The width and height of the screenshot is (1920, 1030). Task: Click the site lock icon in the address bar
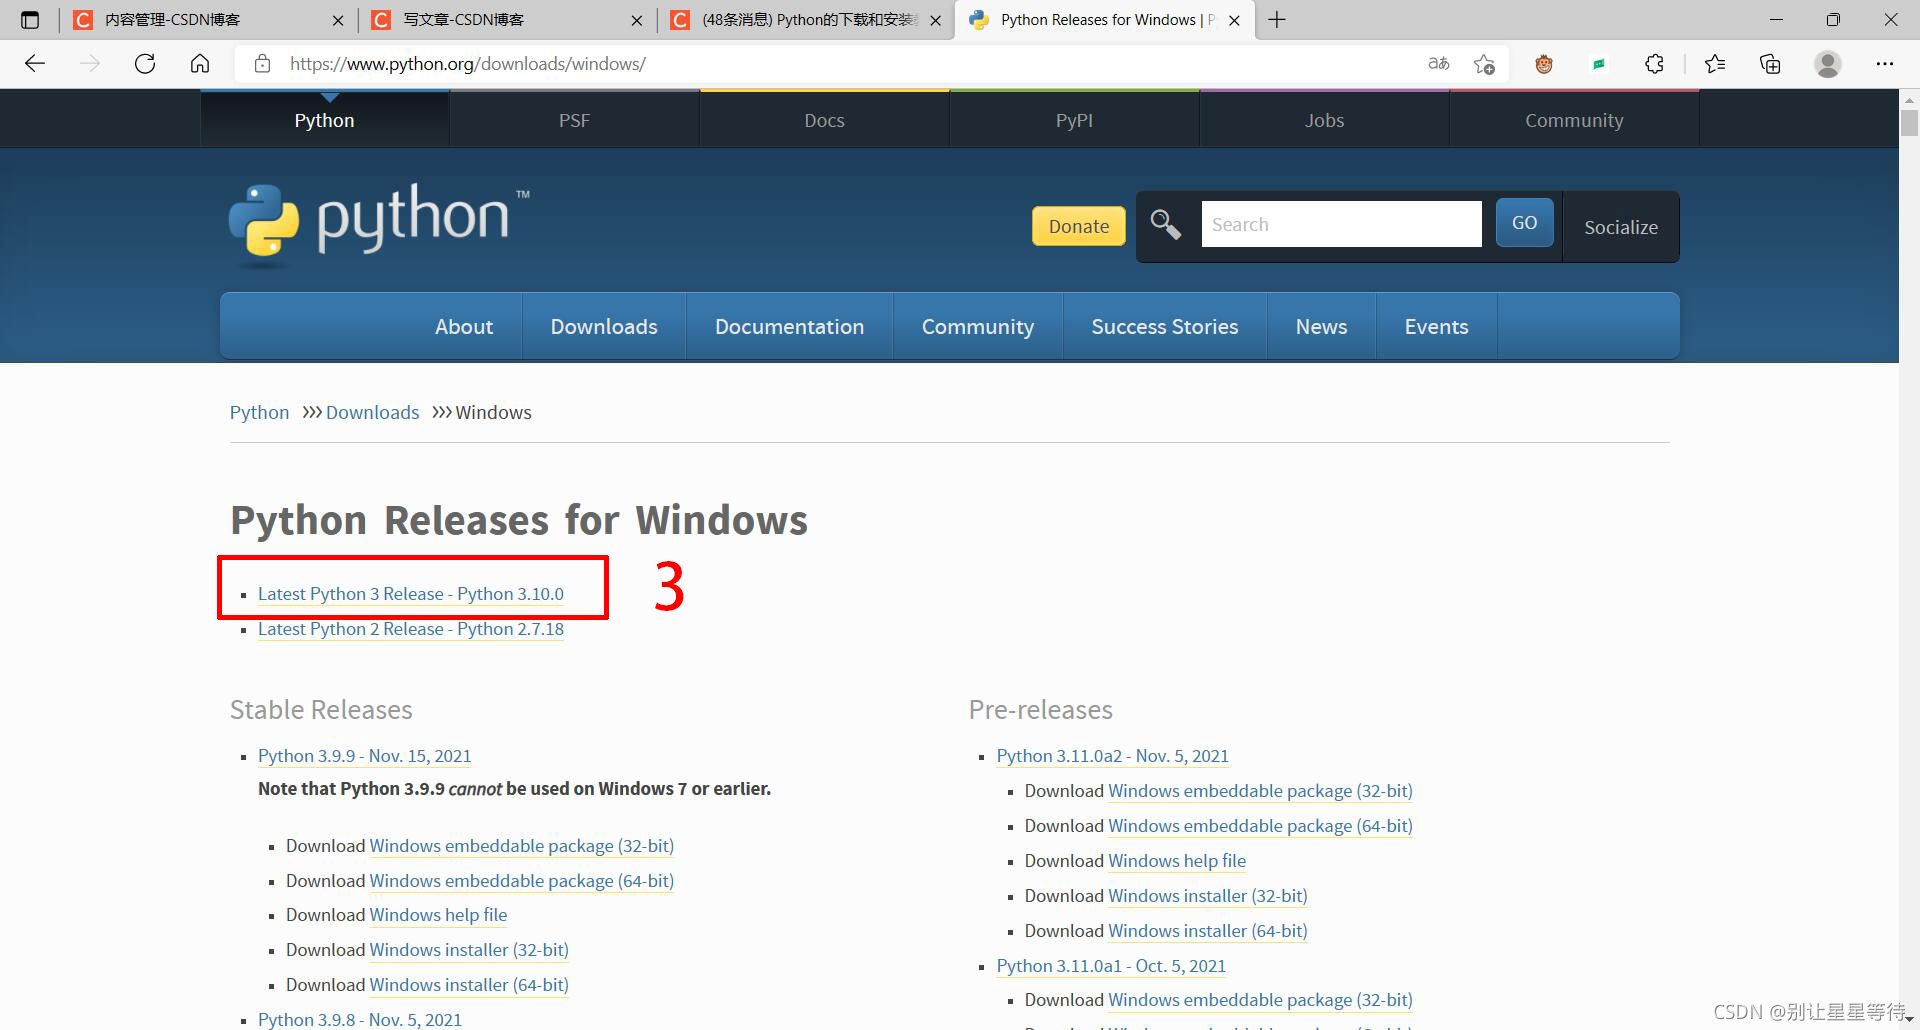262,64
